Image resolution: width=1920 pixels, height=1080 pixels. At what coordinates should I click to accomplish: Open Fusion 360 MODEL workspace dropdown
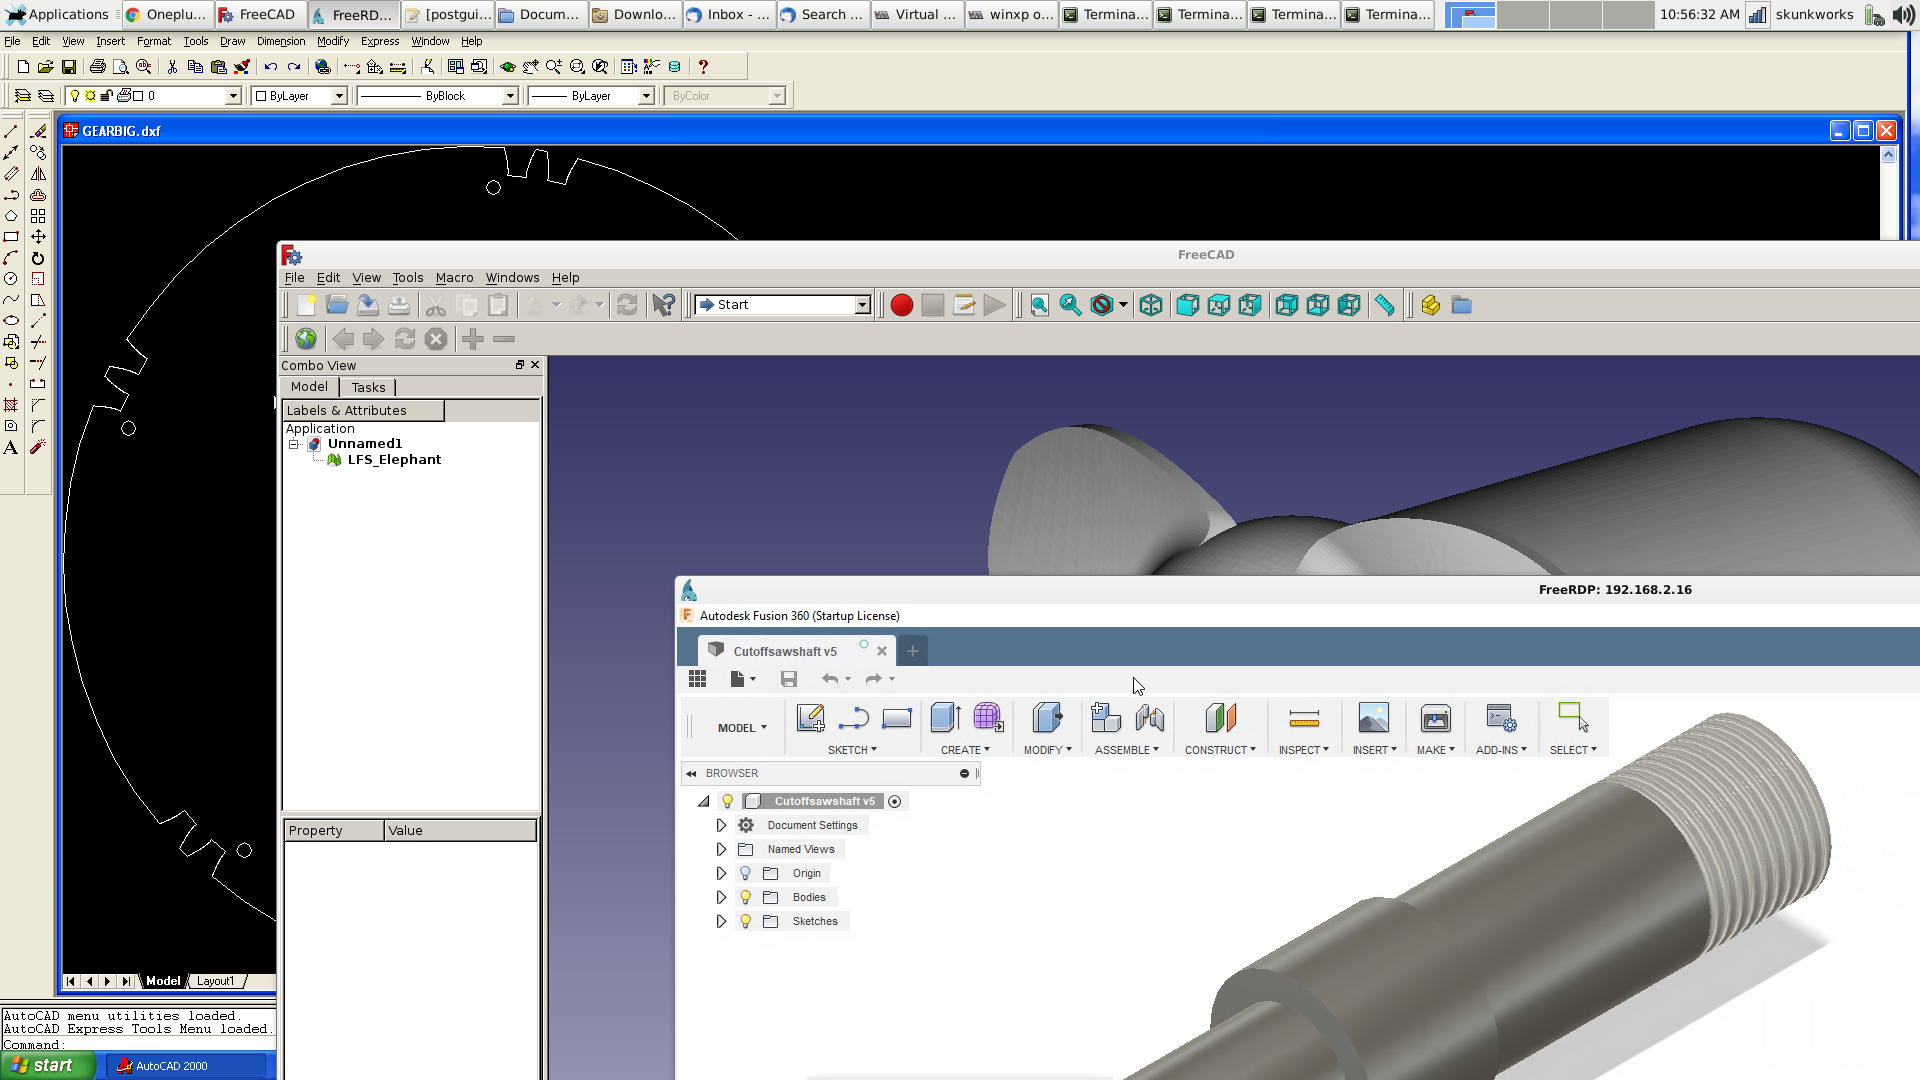tap(742, 728)
